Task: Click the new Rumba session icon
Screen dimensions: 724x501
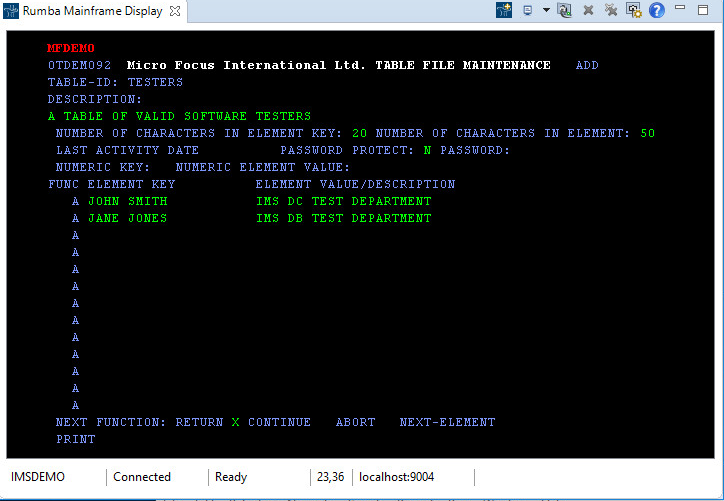Action: [x=505, y=10]
